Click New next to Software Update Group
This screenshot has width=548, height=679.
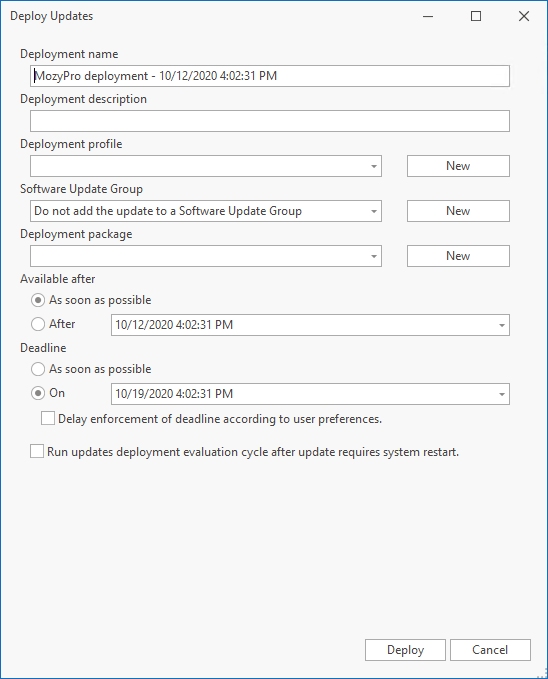click(x=458, y=211)
